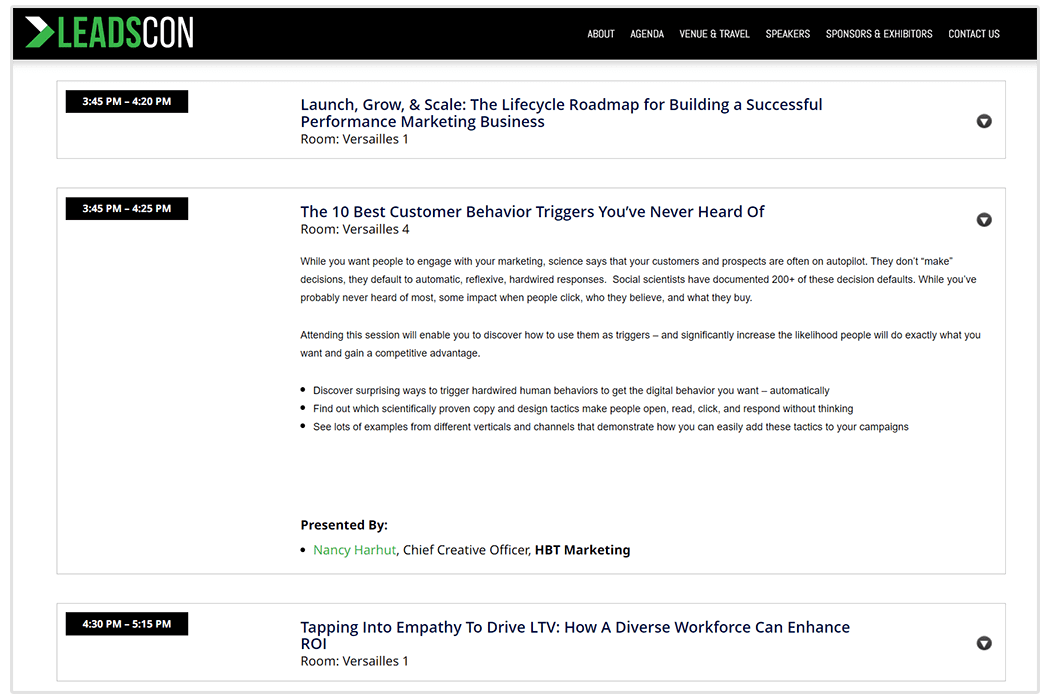Expand the Tapping Into Empathy session details

984,643
